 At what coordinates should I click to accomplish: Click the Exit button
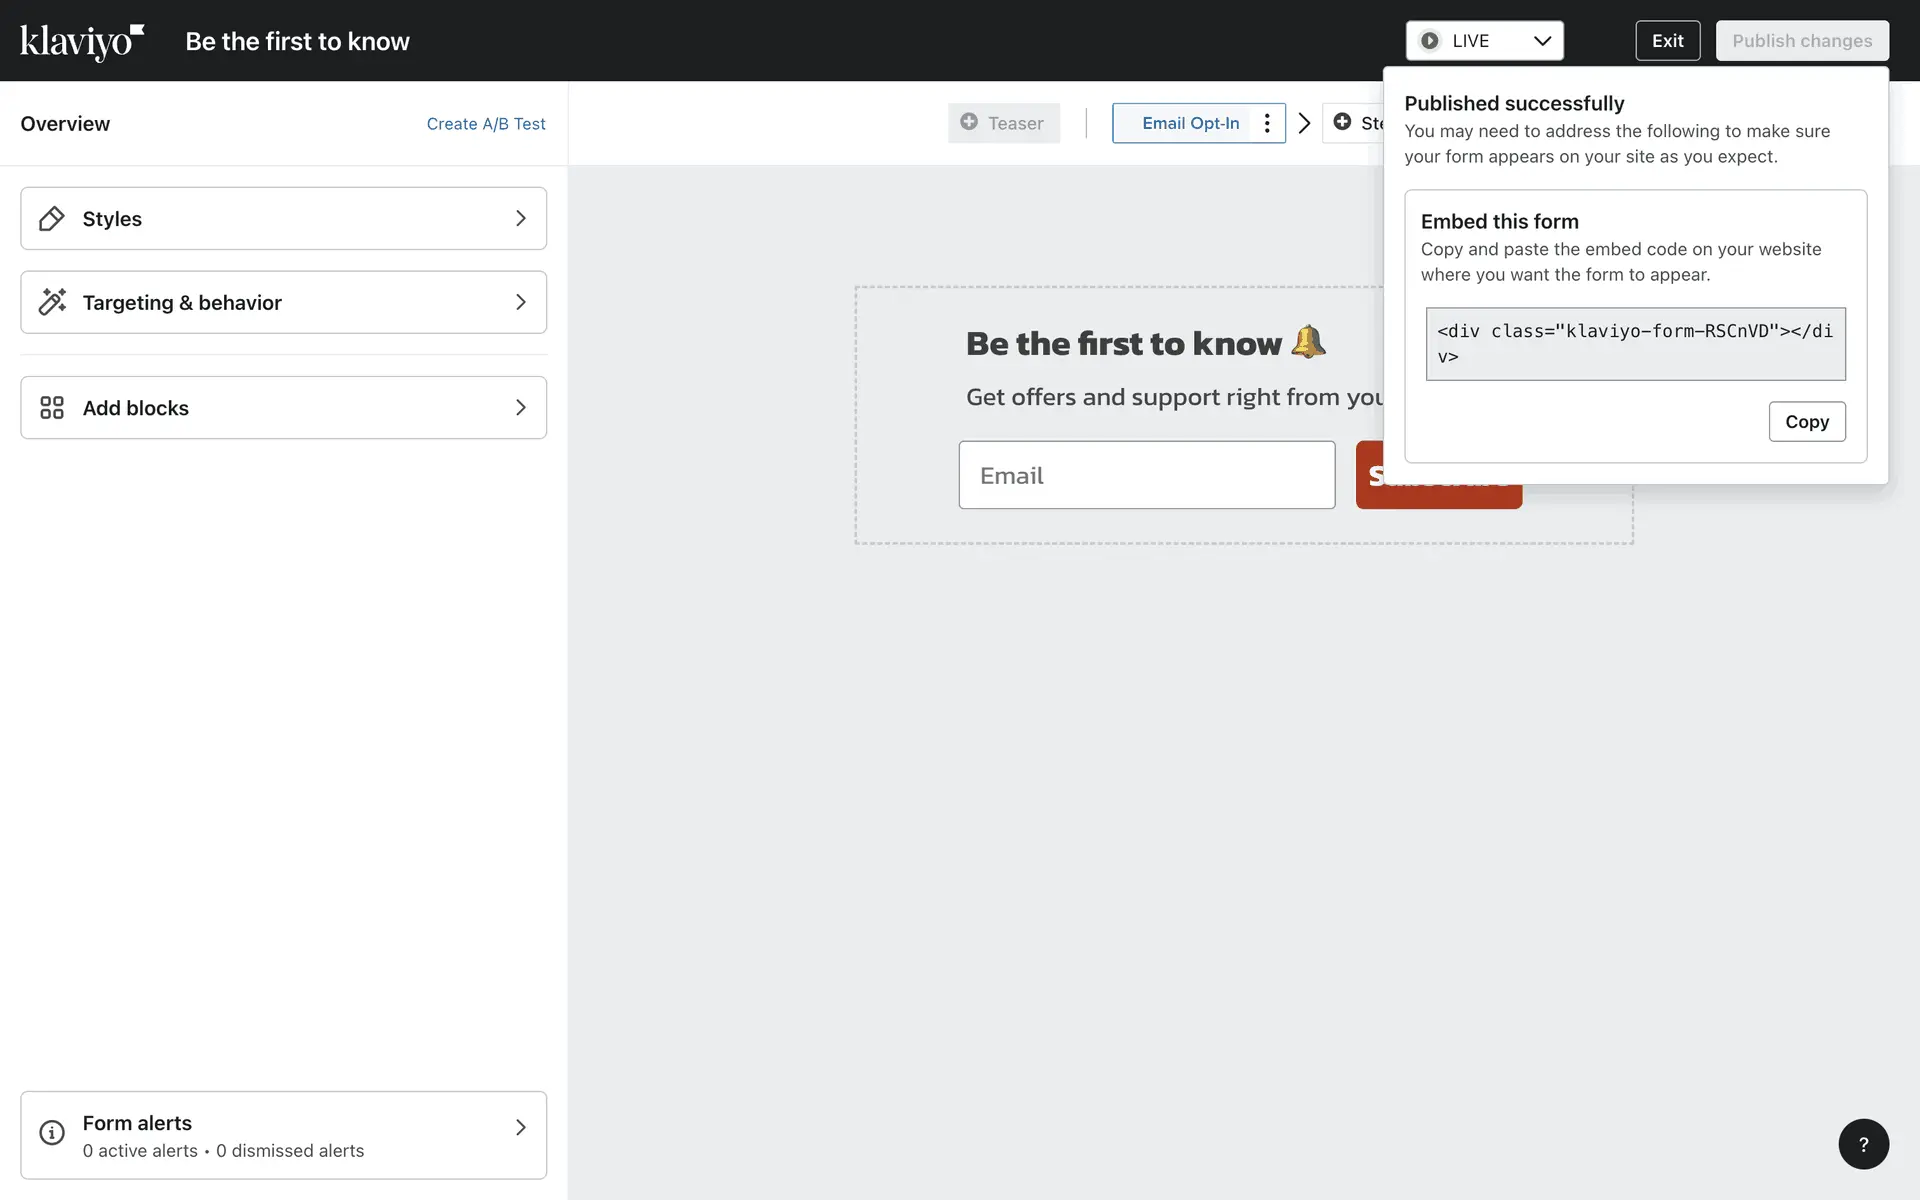pos(1667,41)
